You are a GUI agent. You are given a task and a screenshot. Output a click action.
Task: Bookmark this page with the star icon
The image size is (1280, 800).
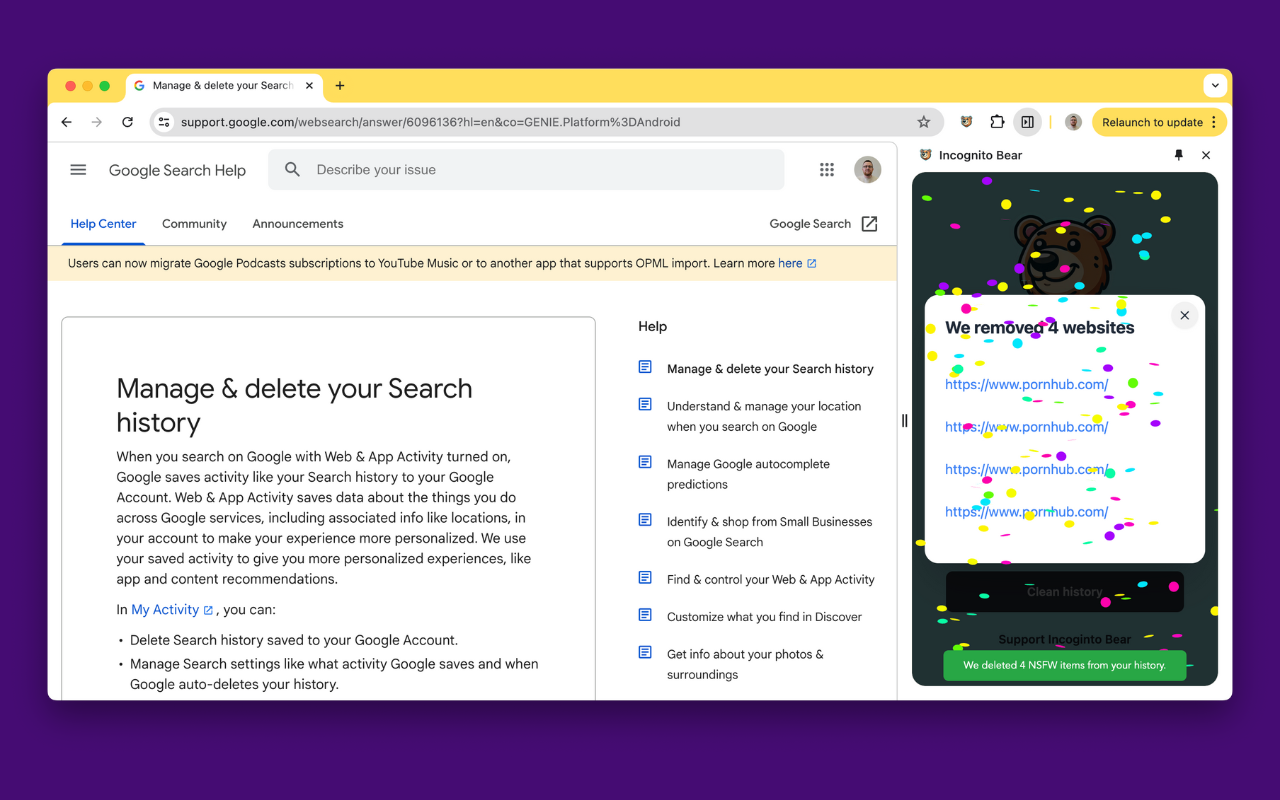pyautogui.click(x=924, y=122)
